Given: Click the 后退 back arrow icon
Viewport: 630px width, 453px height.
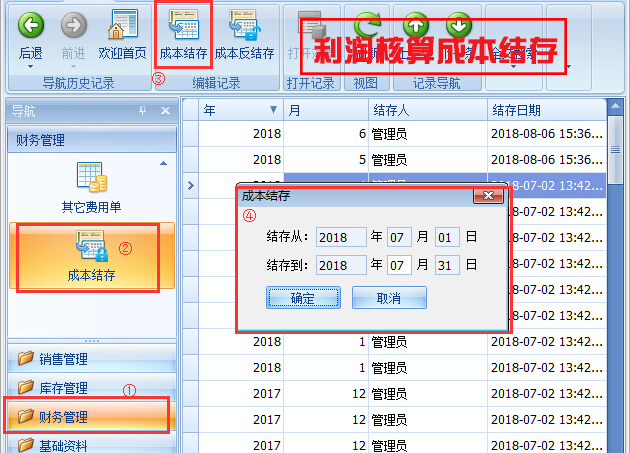Looking at the screenshot, I should coord(31,25).
